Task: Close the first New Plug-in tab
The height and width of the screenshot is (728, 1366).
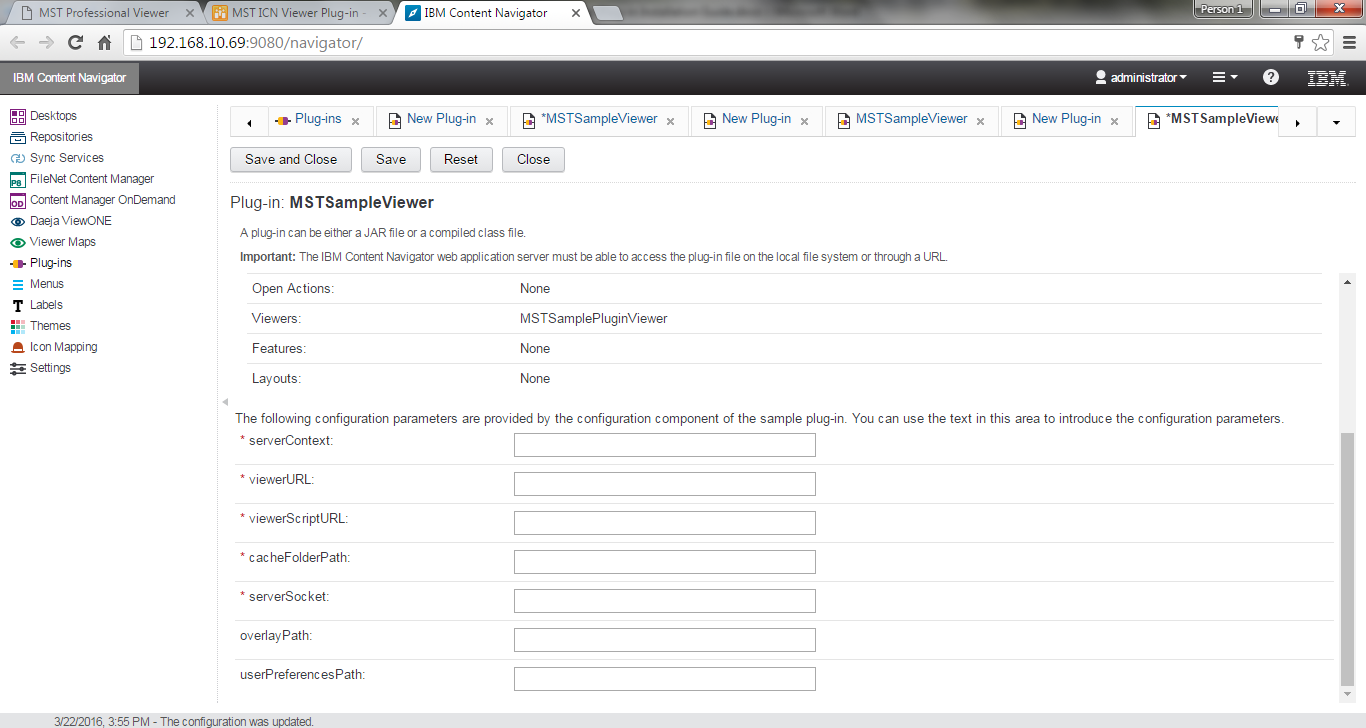Action: point(490,122)
